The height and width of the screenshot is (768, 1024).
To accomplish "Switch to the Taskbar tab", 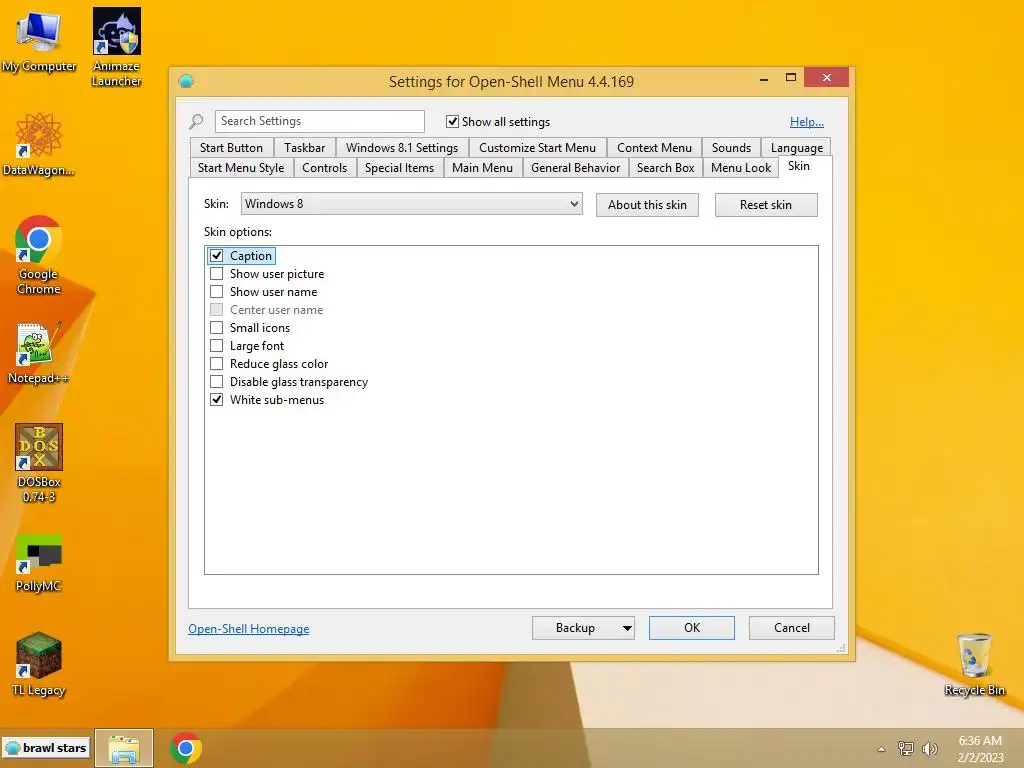I will tap(304, 148).
